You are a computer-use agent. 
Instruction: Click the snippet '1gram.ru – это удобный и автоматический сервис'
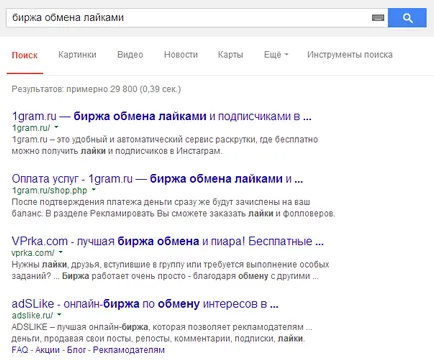coord(165,145)
